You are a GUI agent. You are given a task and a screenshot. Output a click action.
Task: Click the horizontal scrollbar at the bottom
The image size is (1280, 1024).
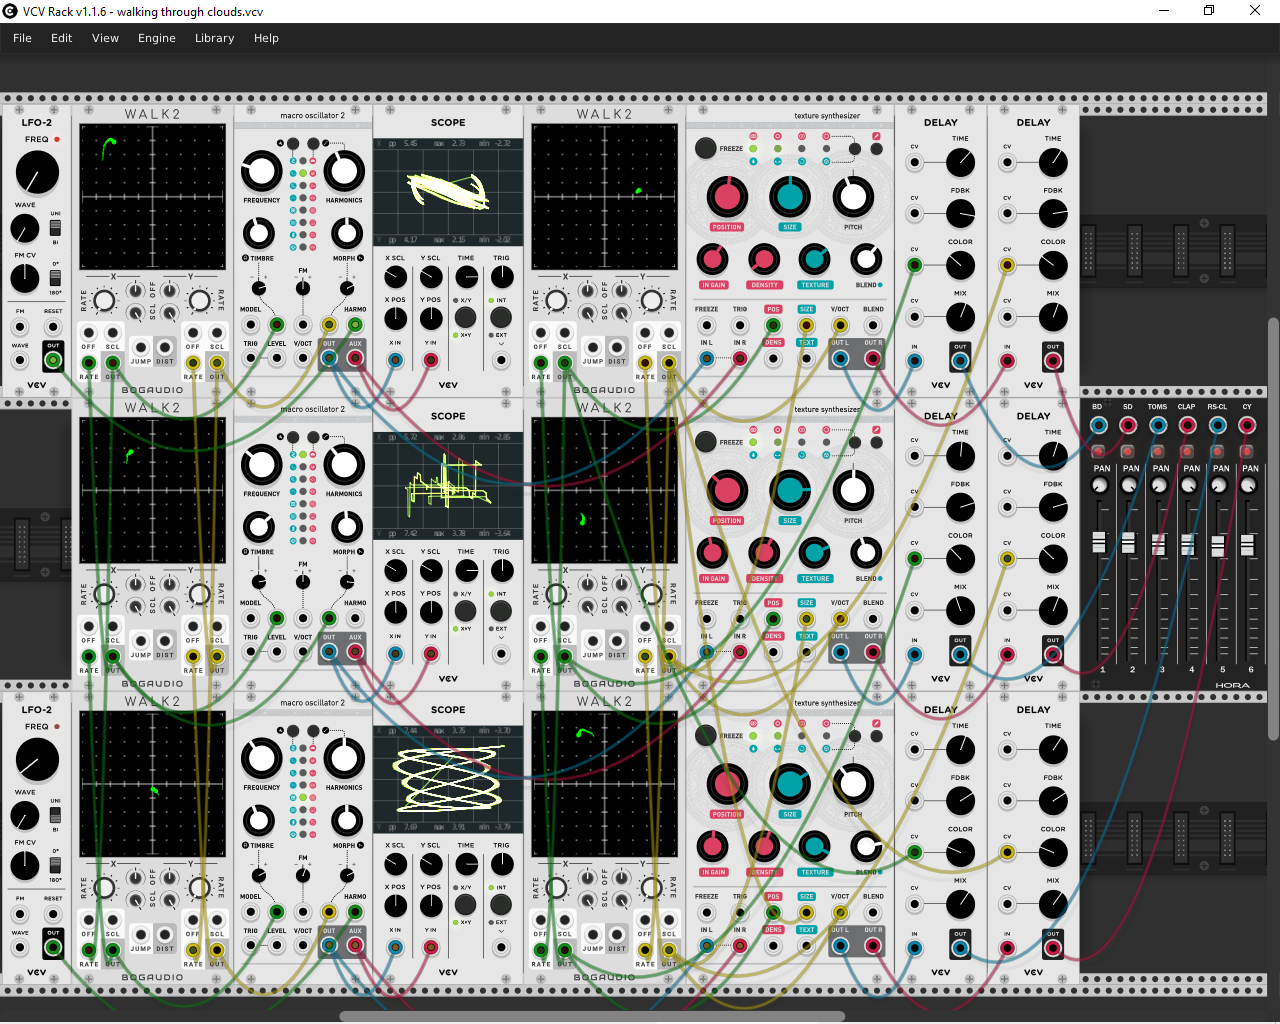tap(592, 1017)
